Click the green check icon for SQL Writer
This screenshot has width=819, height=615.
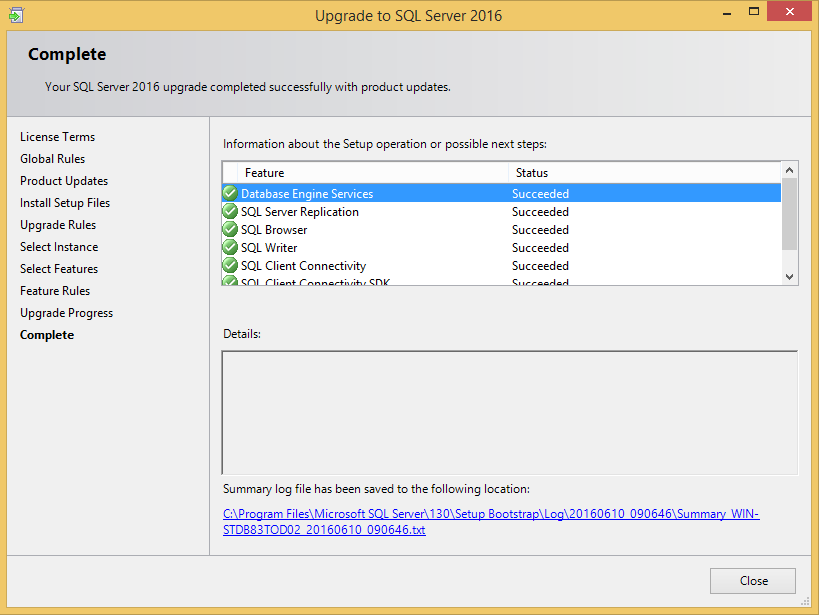tap(230, 248)
